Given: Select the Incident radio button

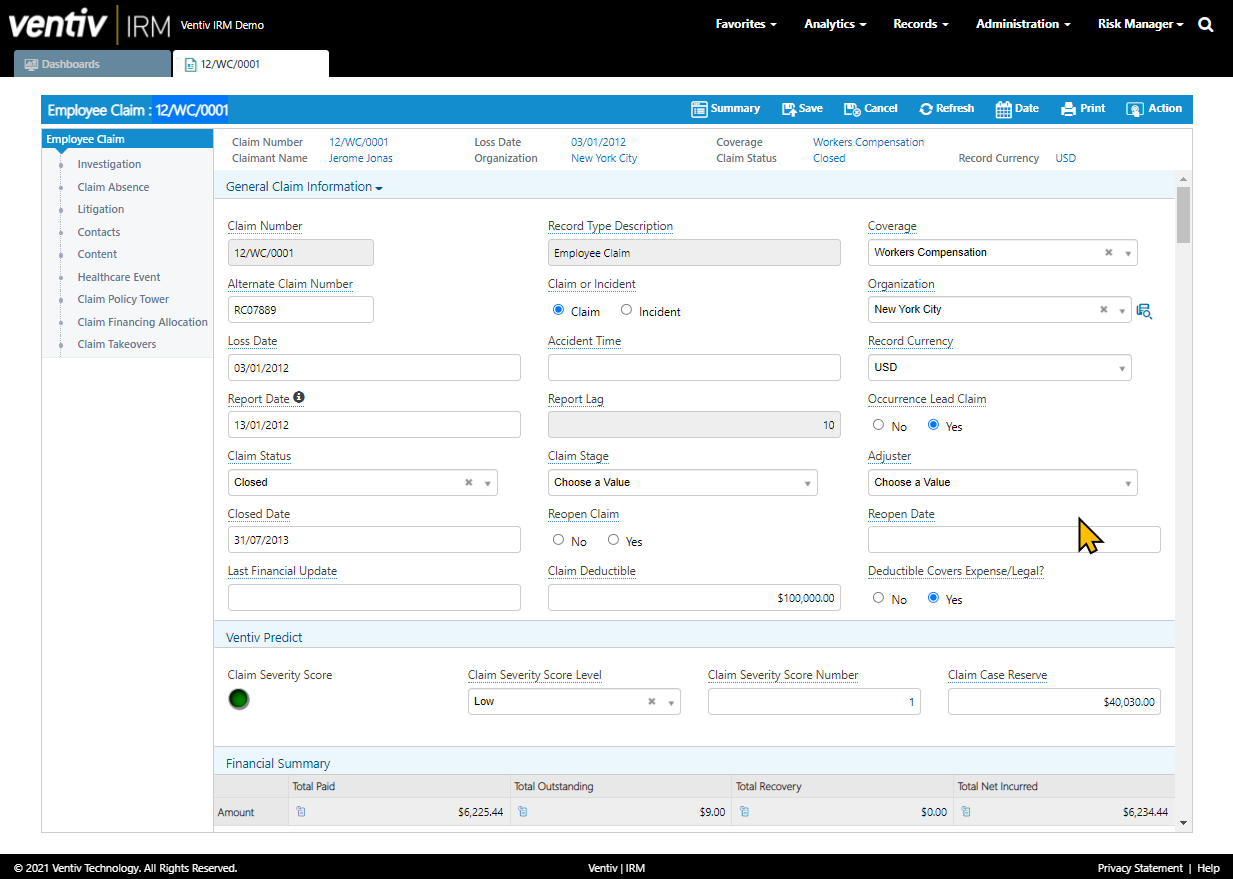Looking at the screenshot, I should [626, 310].
